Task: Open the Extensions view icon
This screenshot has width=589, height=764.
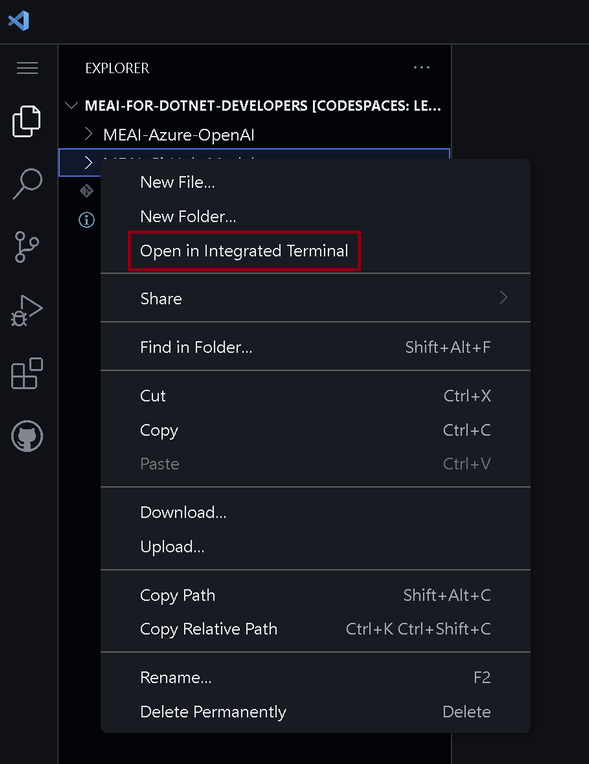Action: (27, 373)
